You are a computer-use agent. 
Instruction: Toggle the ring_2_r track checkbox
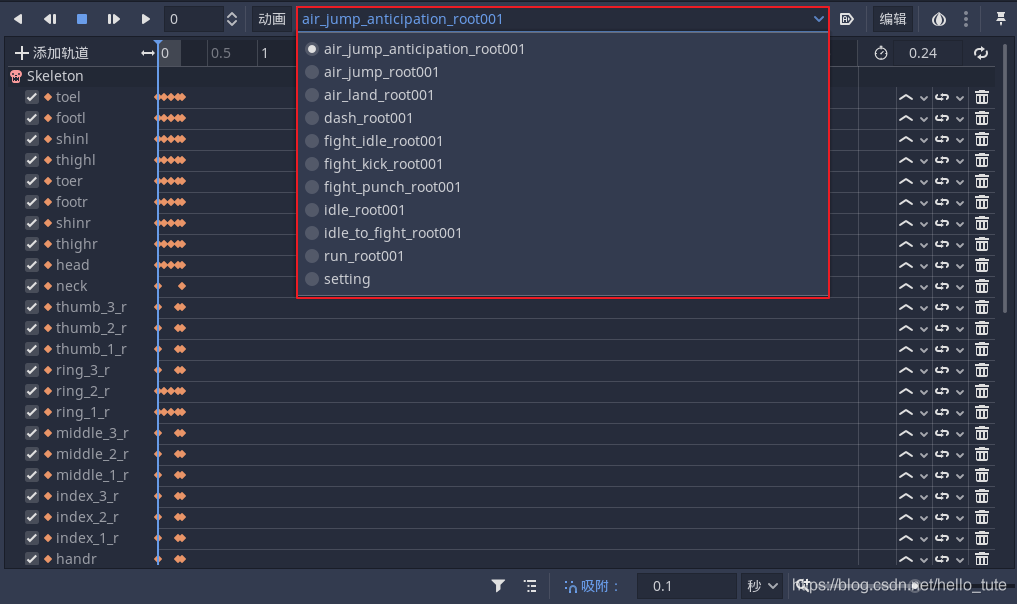[x=32, y=391]
